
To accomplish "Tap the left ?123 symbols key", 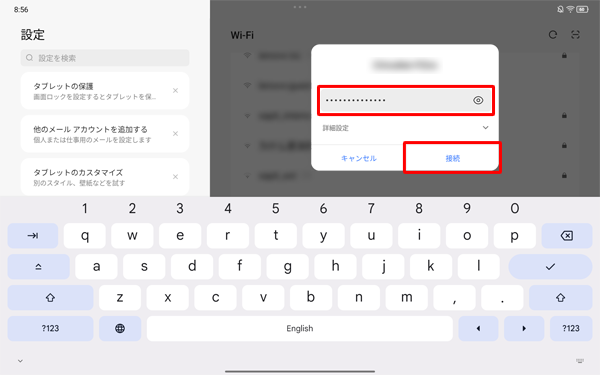I will click(51, 328).
